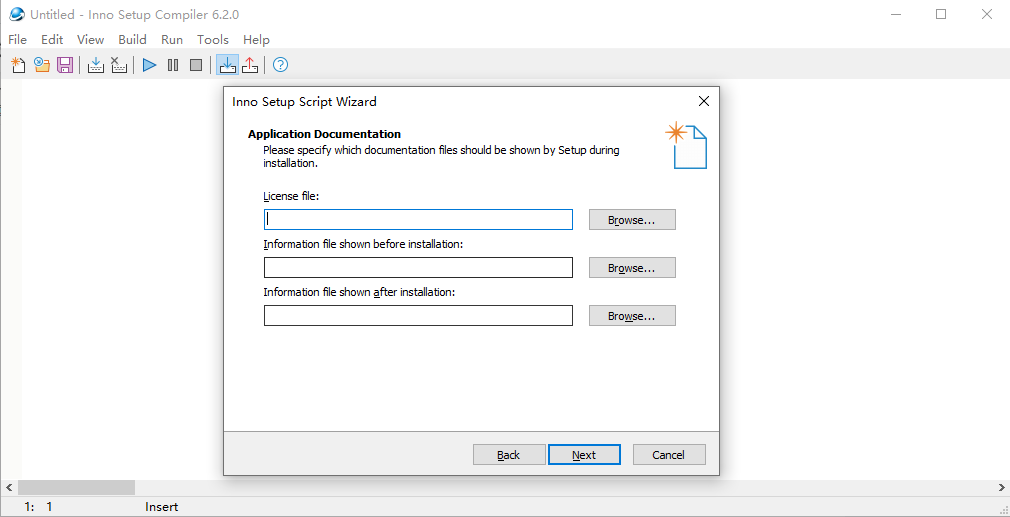Click Browse for the after-installation information file
This screenshot has width=1010, height=517.
click(x=632, y=315)
